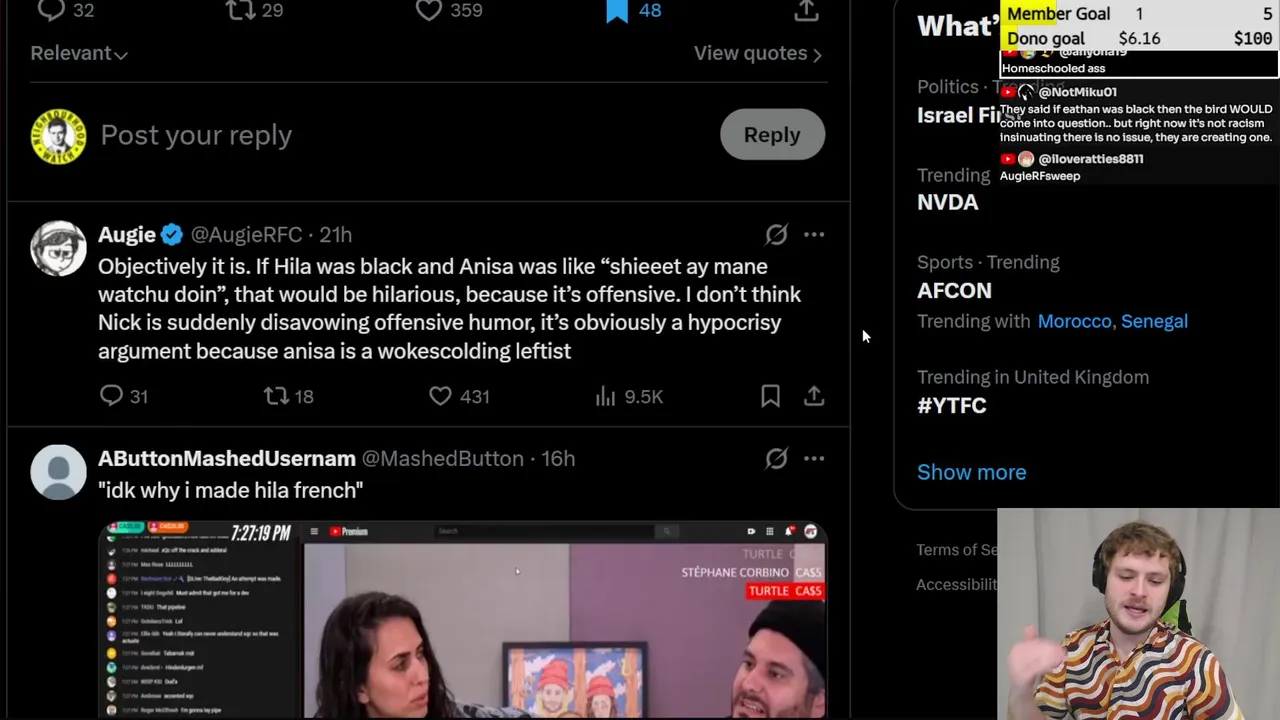Screen dimensions: 1280x720
Task: Open replies on Augie's post, 31 comments
Action: click(x=111, y=396)
